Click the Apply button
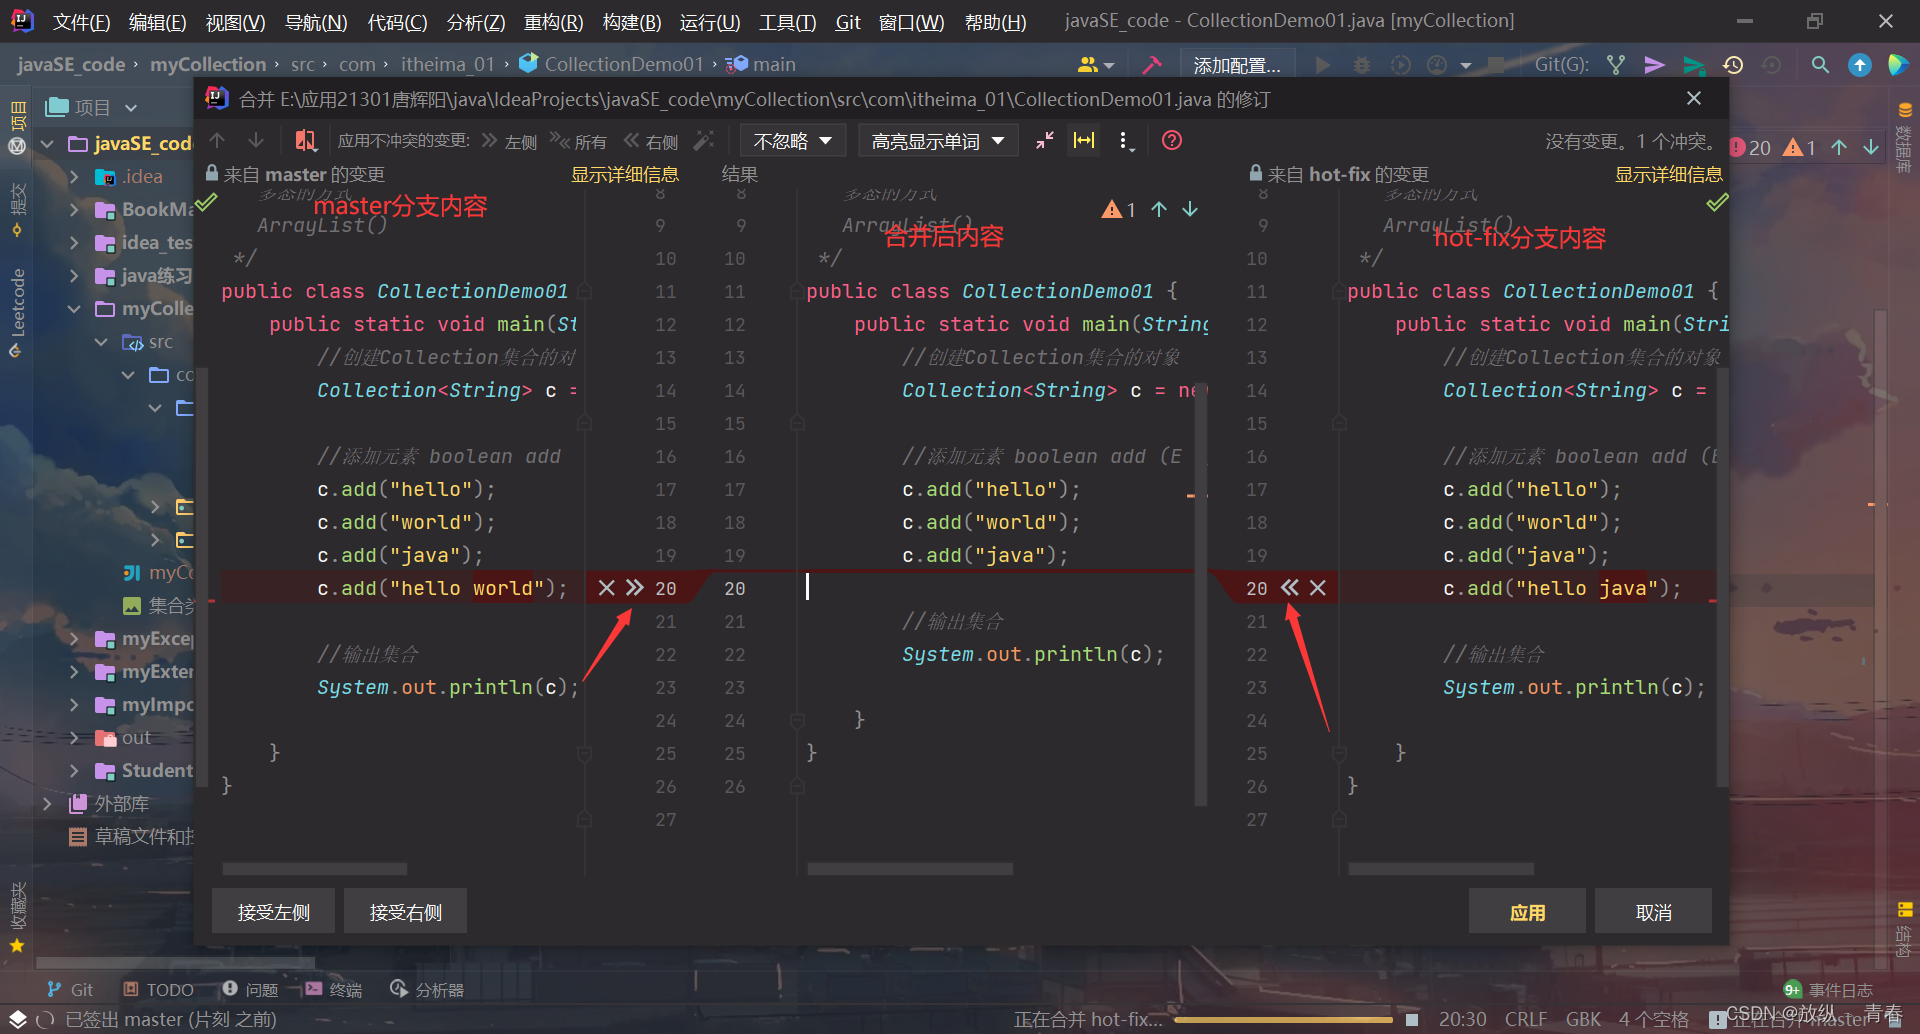1920x1034 pixels. (x=1527, y=912)
